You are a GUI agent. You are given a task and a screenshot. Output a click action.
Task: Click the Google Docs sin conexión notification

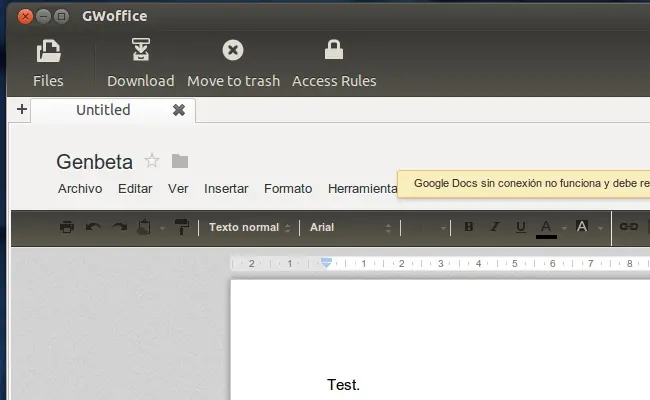[524, 184]
